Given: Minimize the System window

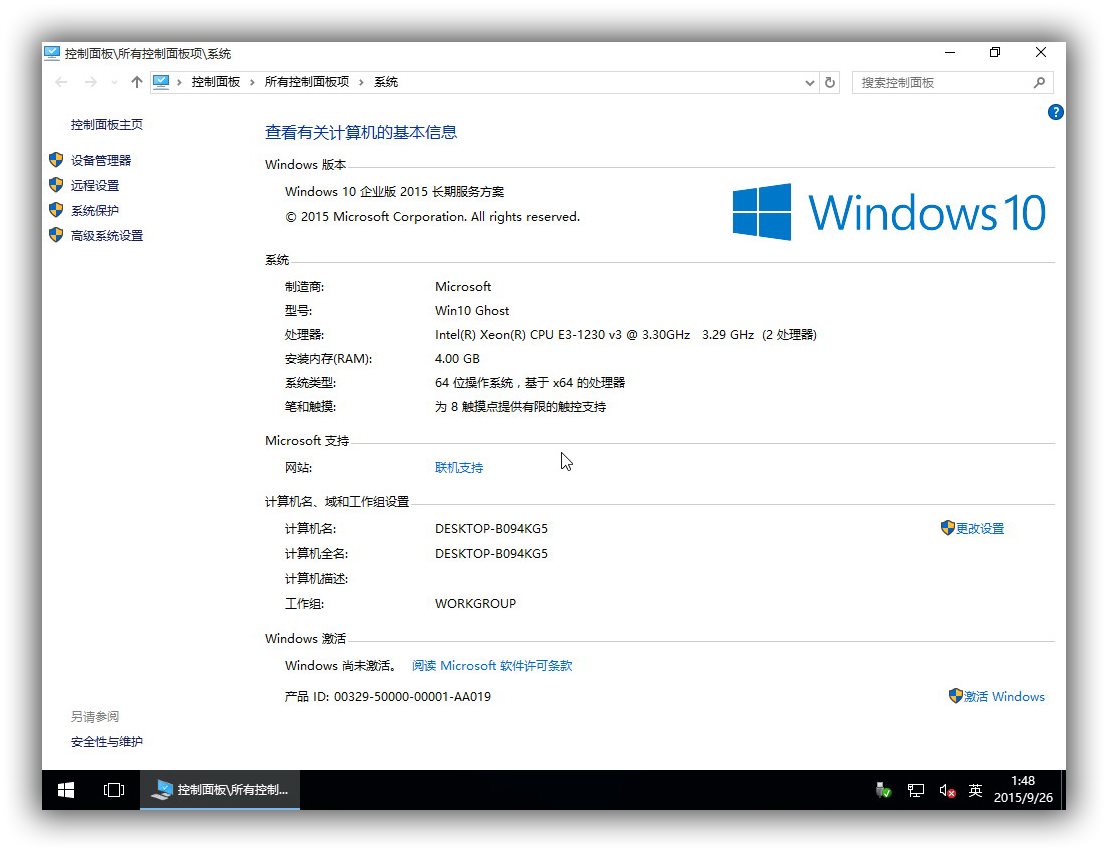Looking at the screenshot, I should tap(950, 53).
